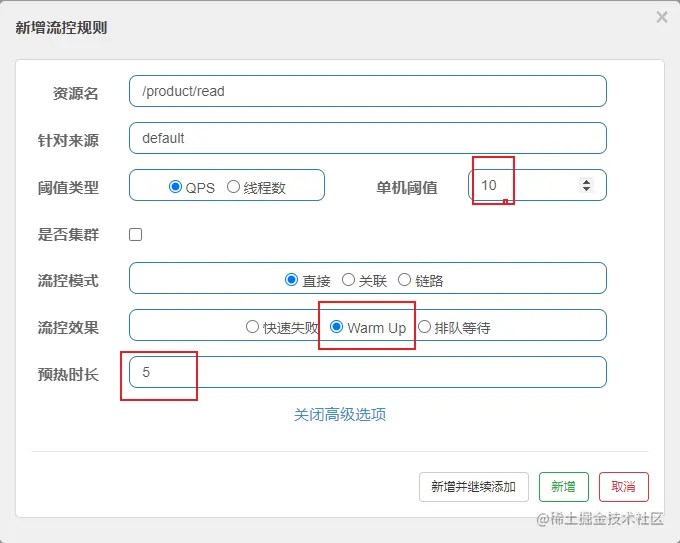
Task: Select 直接 flow control mode
Action: (x=291, y=280)
